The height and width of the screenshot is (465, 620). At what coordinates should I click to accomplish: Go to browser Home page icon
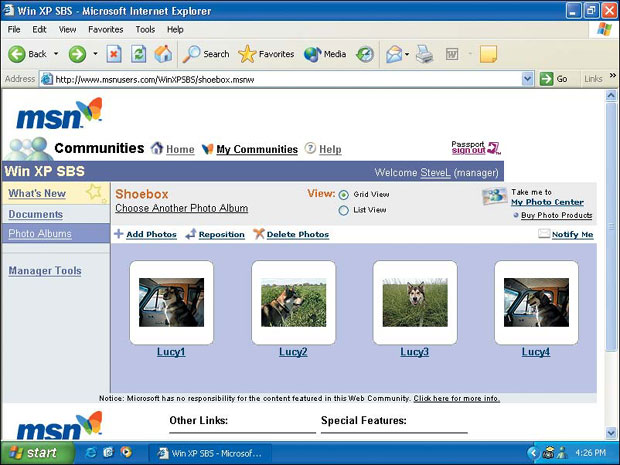[163, 54]
